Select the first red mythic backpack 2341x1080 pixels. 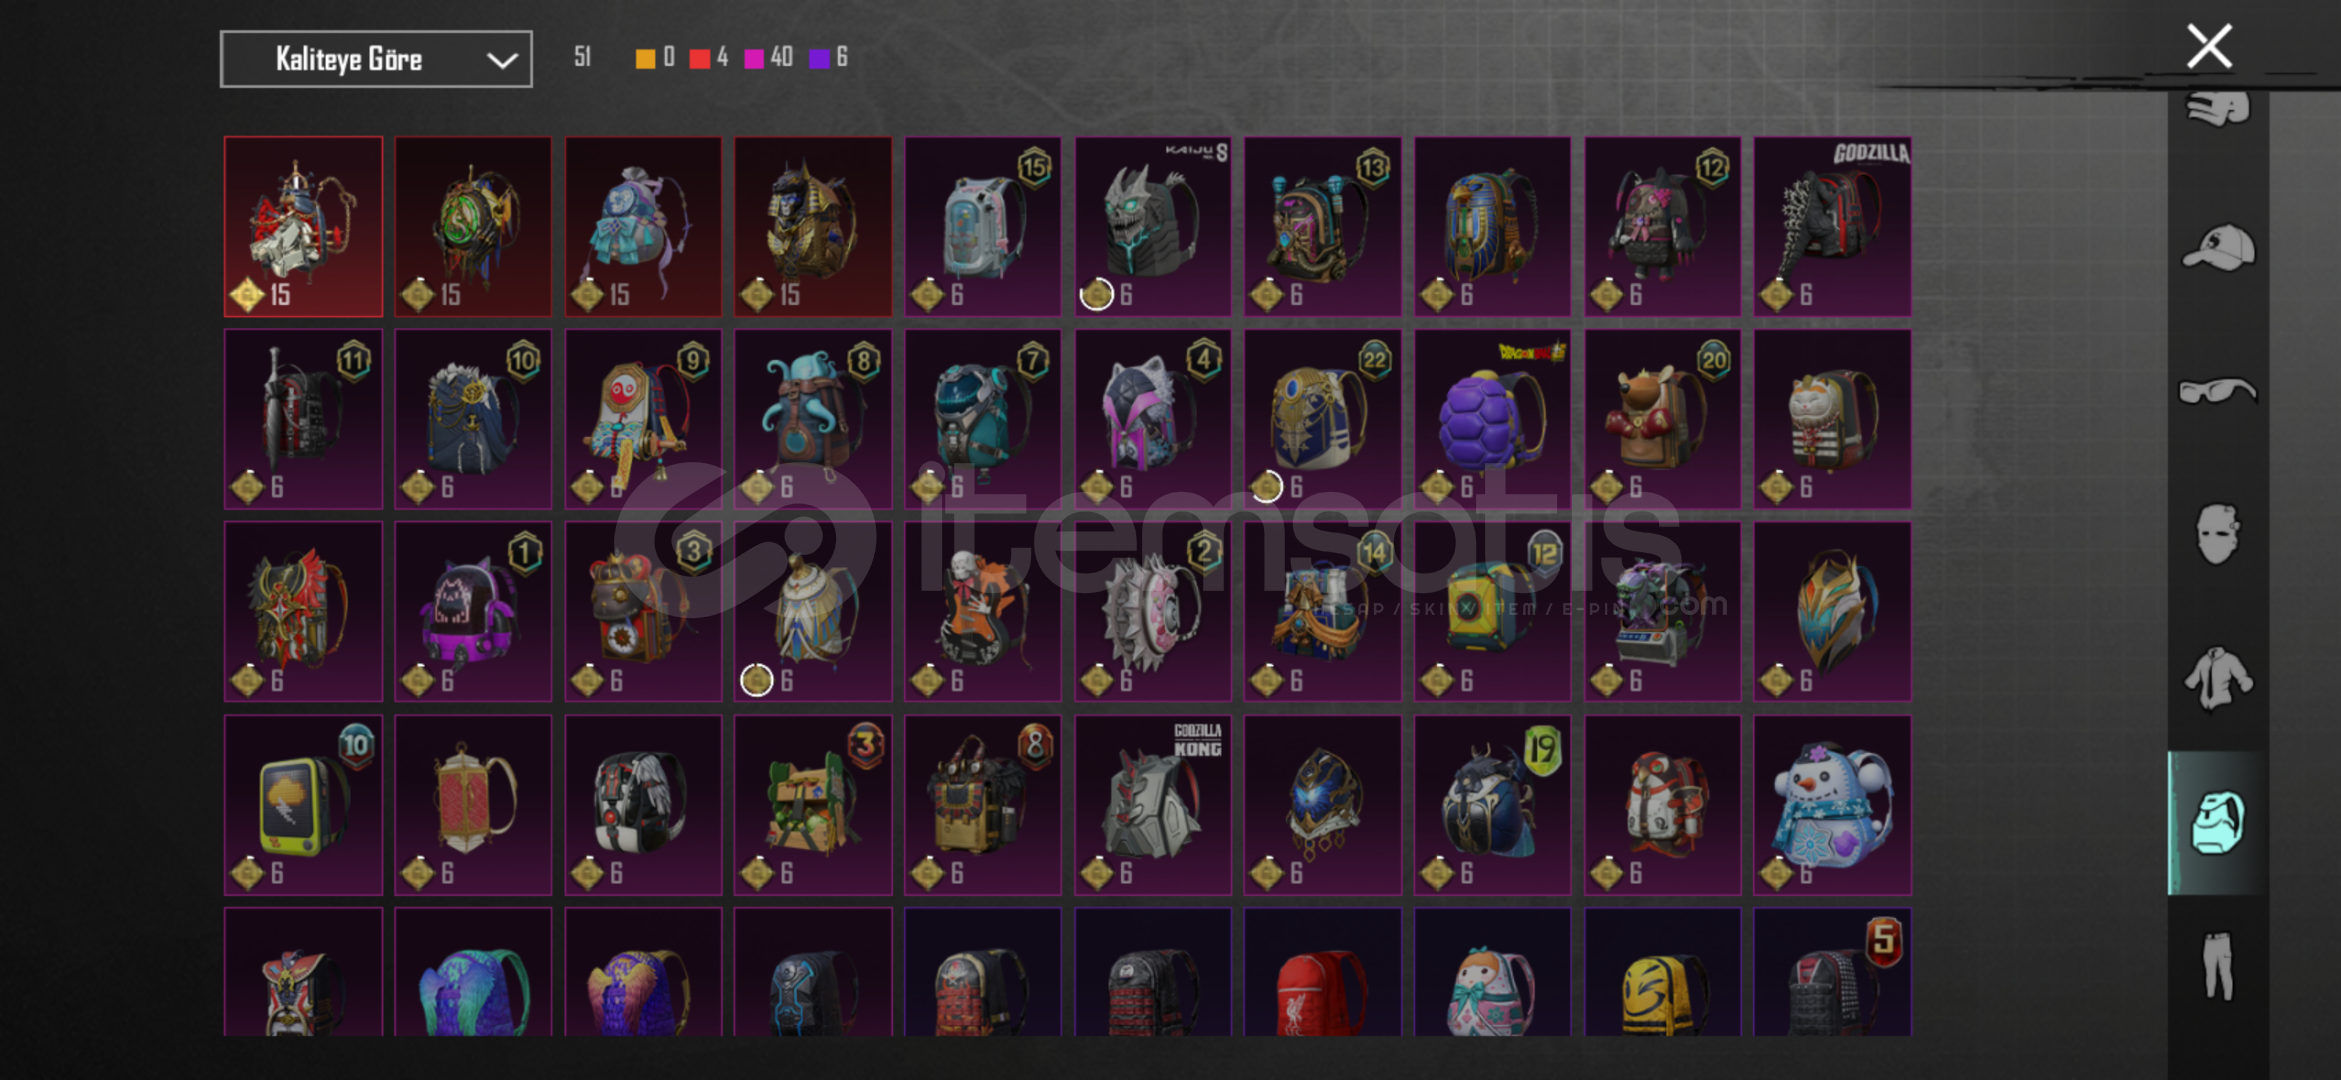pyautogui.click(x=303, y=227)
